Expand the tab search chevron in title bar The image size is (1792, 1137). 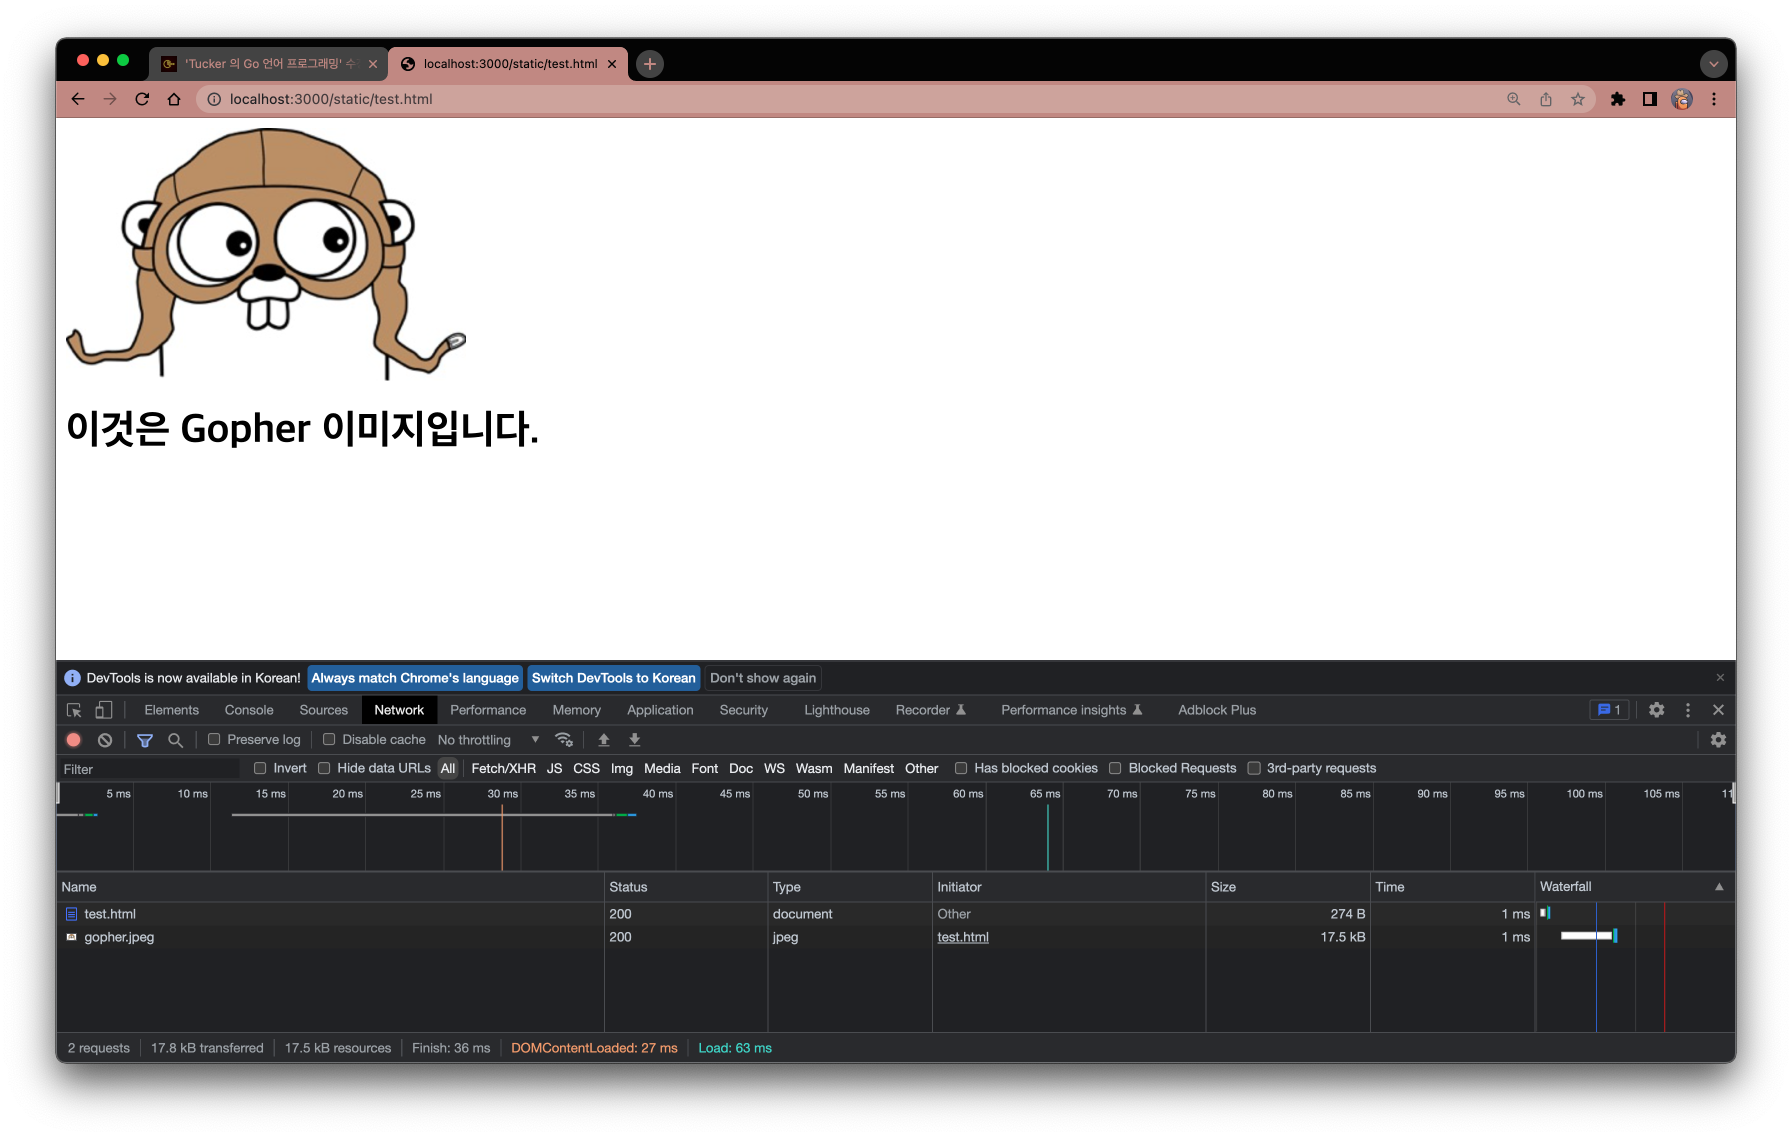[x=1714, y=64]
